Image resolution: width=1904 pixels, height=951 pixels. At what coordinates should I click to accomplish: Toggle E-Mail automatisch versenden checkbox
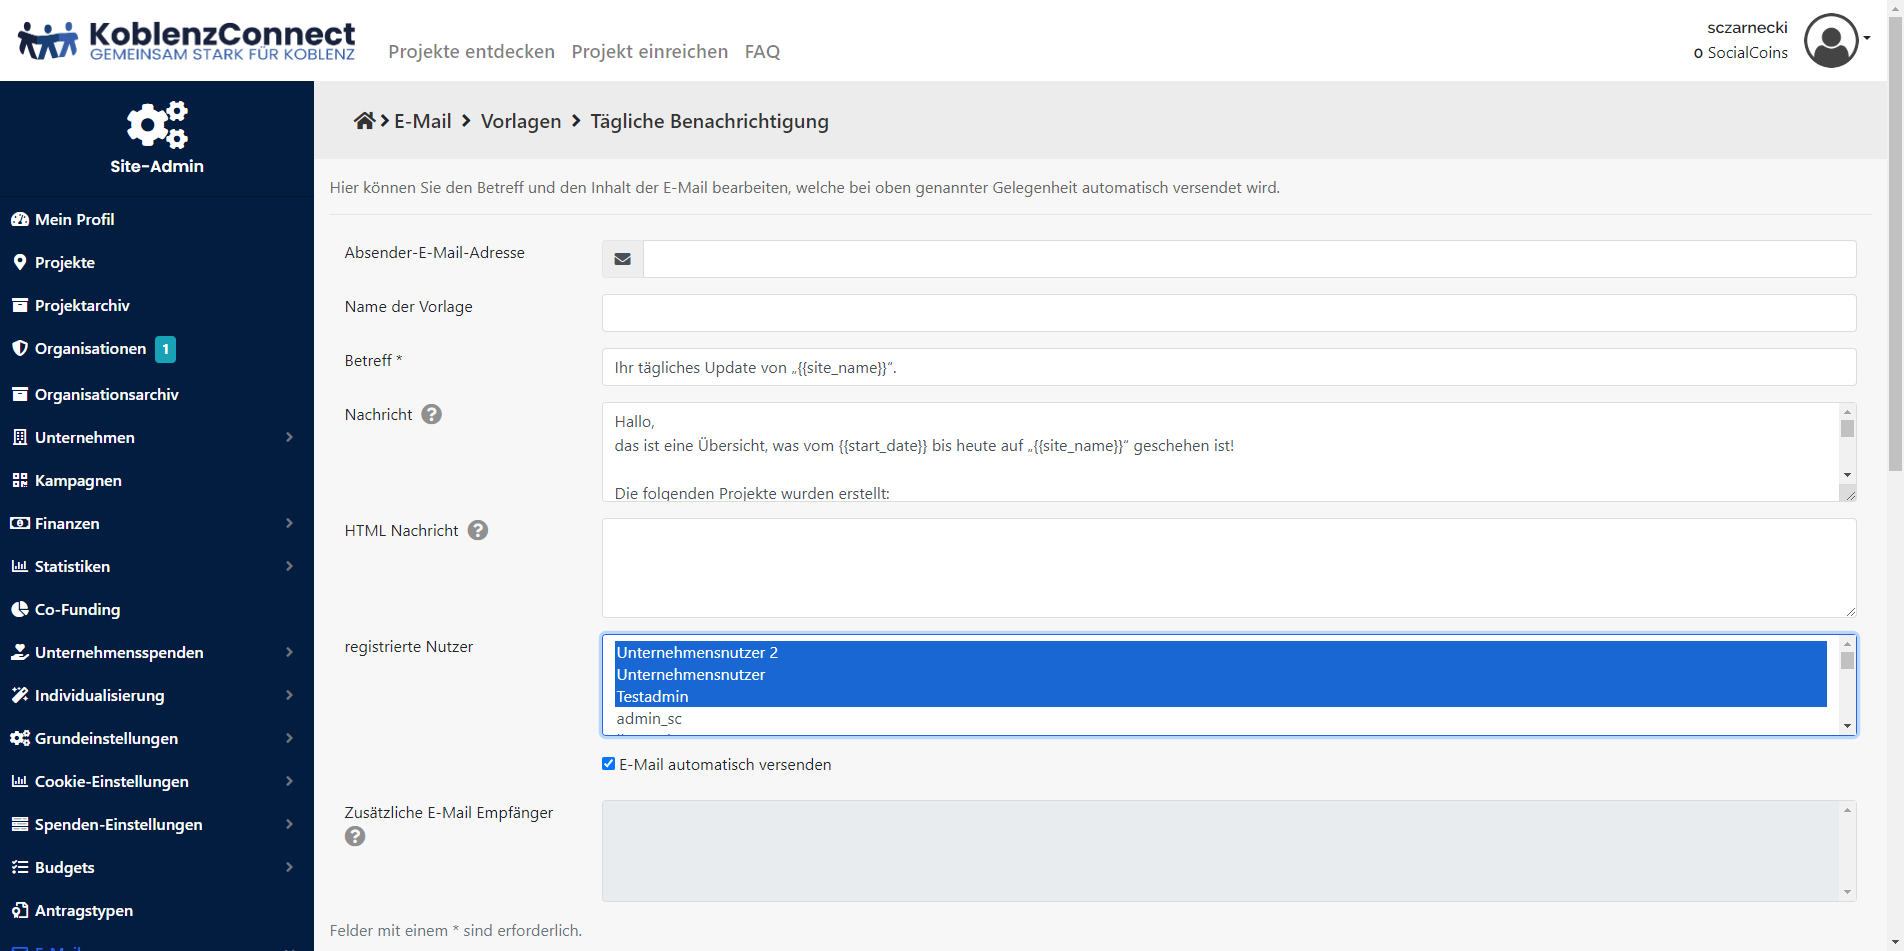608,764
